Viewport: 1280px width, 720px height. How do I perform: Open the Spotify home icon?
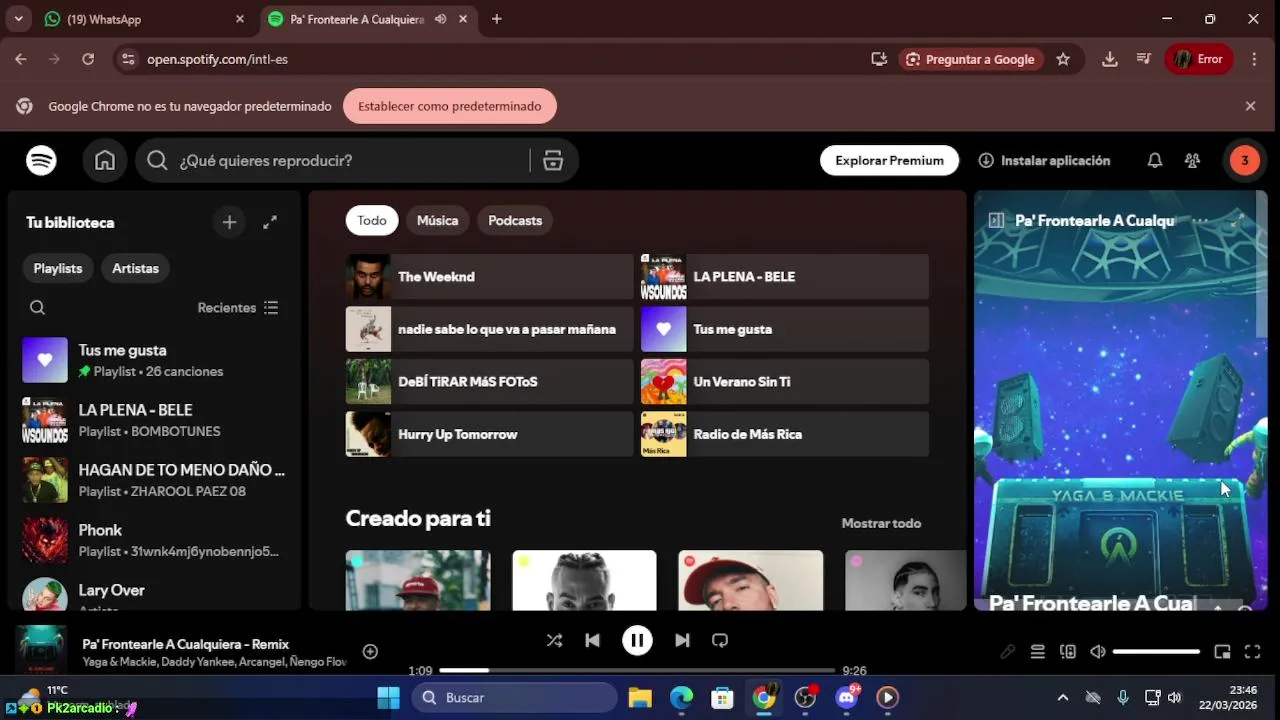click(105, 160)
